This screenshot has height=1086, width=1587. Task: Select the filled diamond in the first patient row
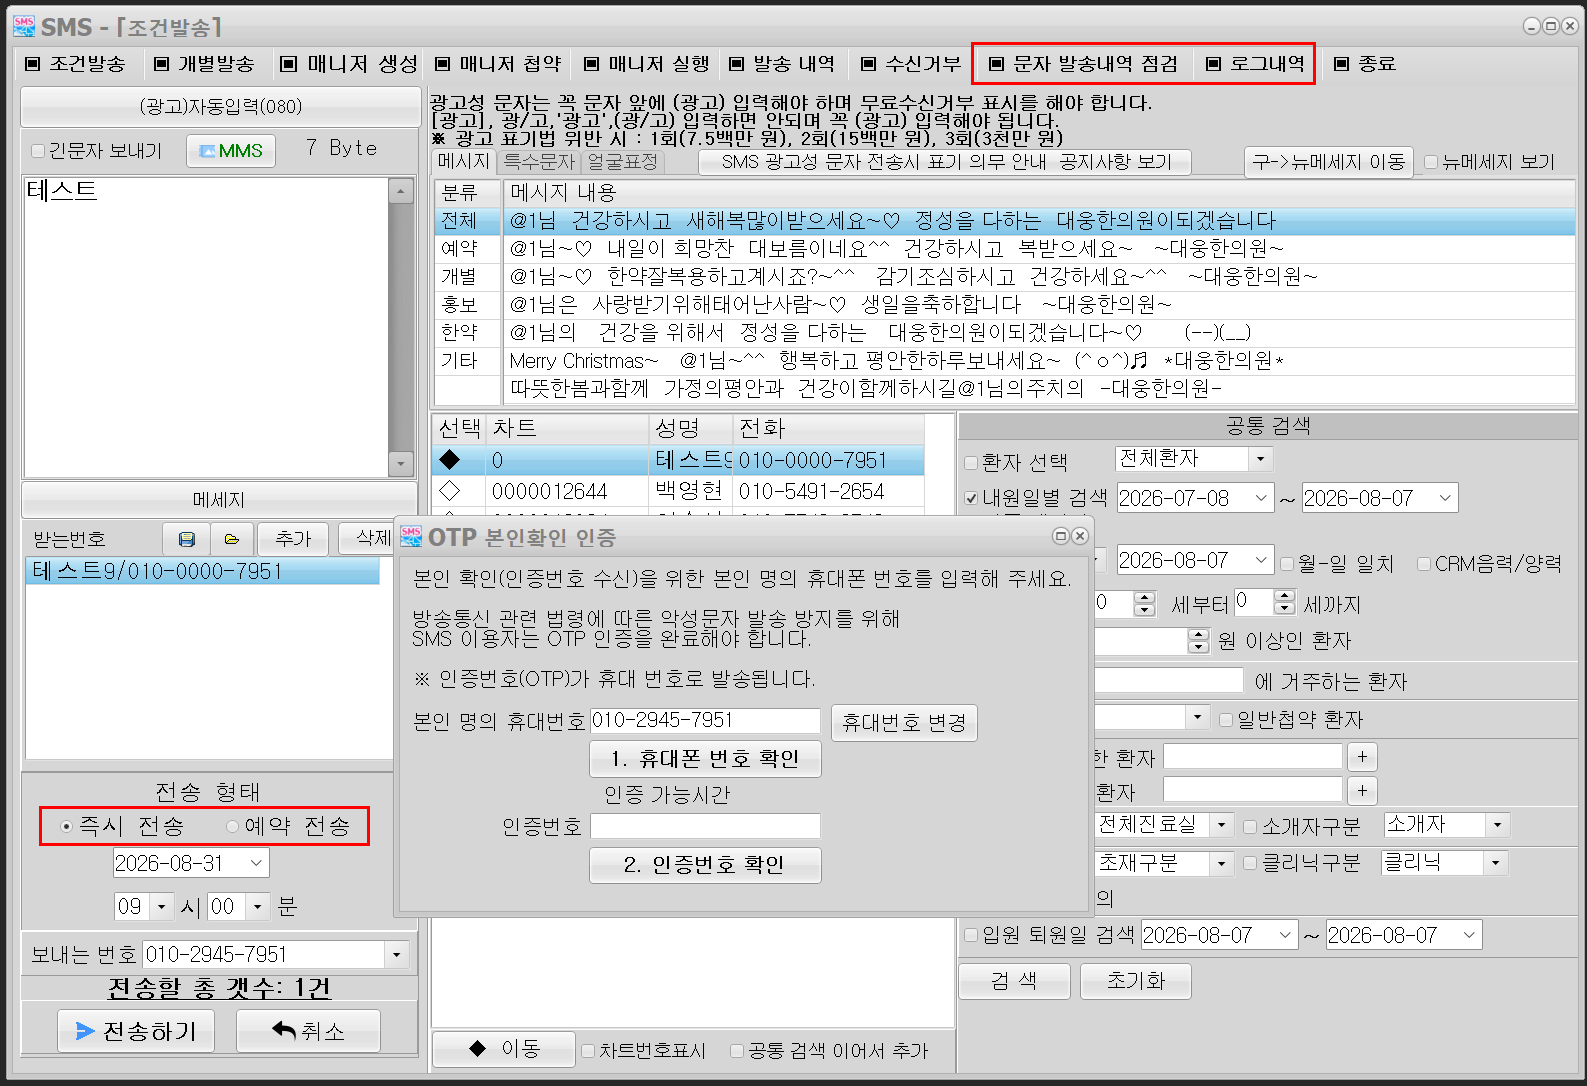pos(450,460)
